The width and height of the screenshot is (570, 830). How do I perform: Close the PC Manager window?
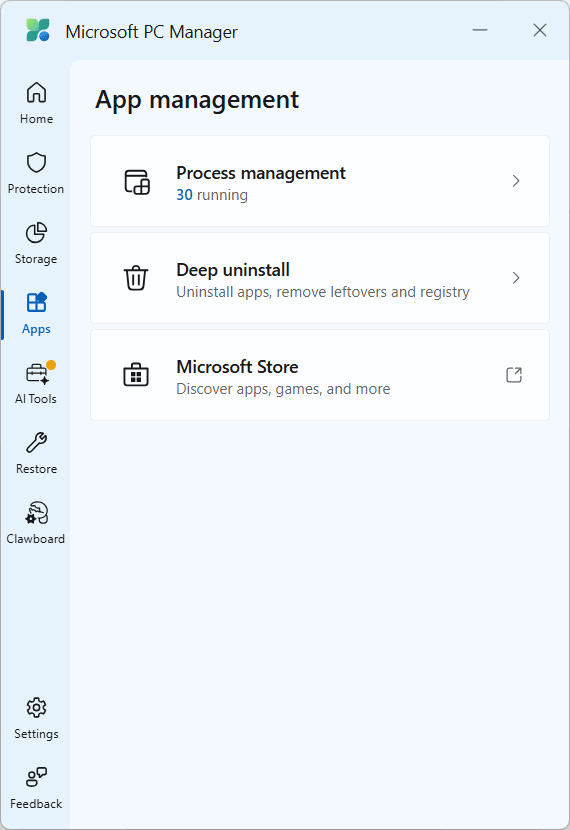coord(540,30)
